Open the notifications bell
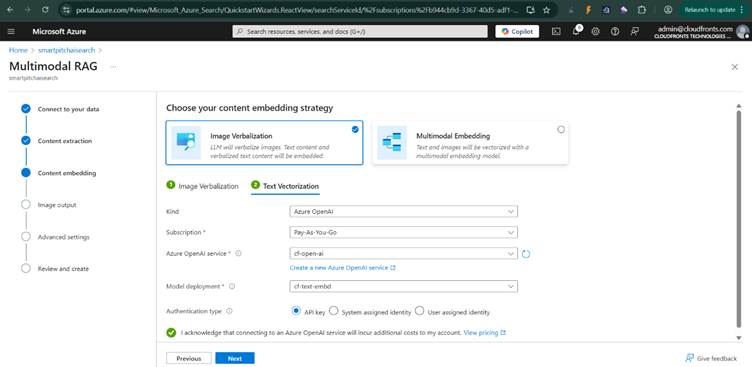 (x=576, y=31)
